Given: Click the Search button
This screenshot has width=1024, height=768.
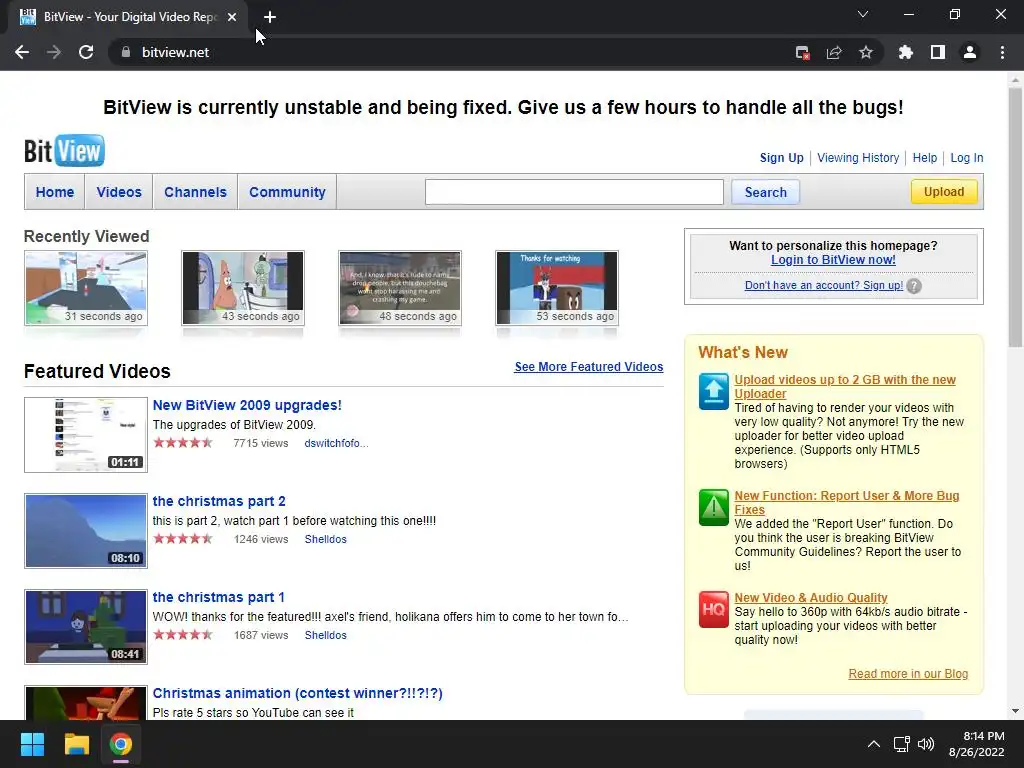Looking at the screenshot, I should click(765, 192).
